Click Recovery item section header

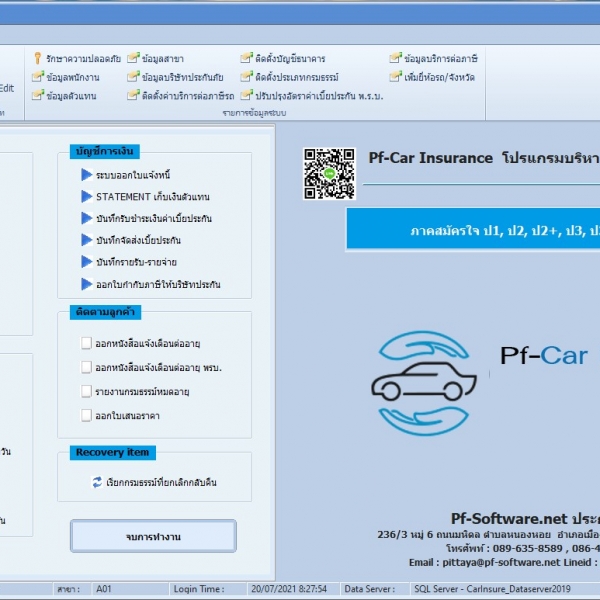coord(112,452)
